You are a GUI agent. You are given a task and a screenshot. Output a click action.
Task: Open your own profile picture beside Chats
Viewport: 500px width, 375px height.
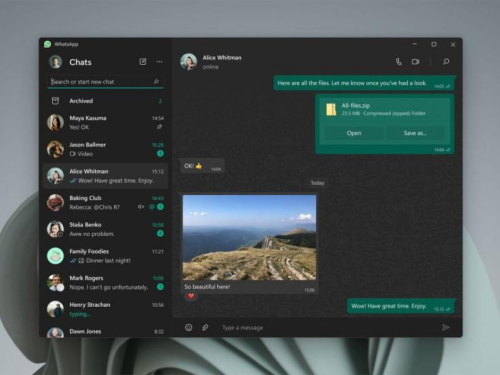coord(56,62)
